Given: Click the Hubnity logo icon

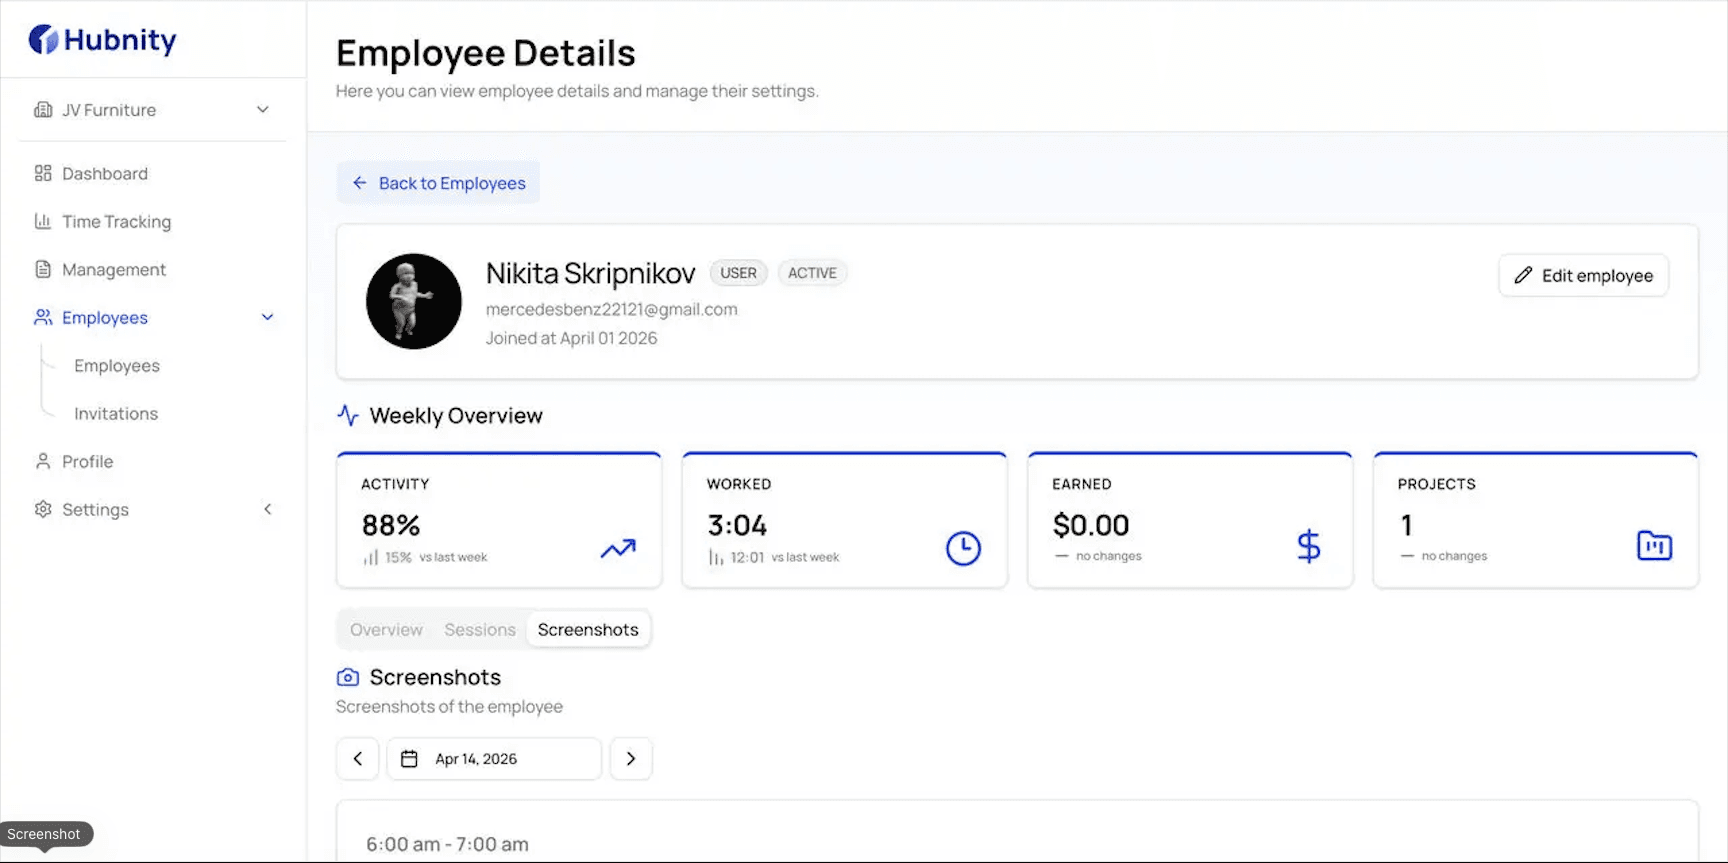Looking at the screenshot, I should coord(43,40).
